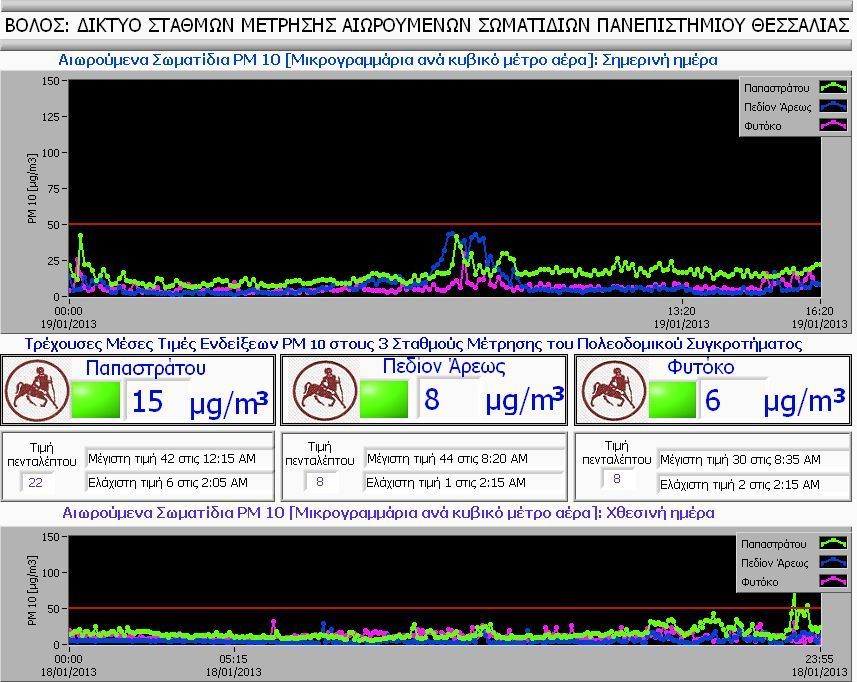Click the Πεδίον Άρεως five-minute value field

click(x=320, y=481)
